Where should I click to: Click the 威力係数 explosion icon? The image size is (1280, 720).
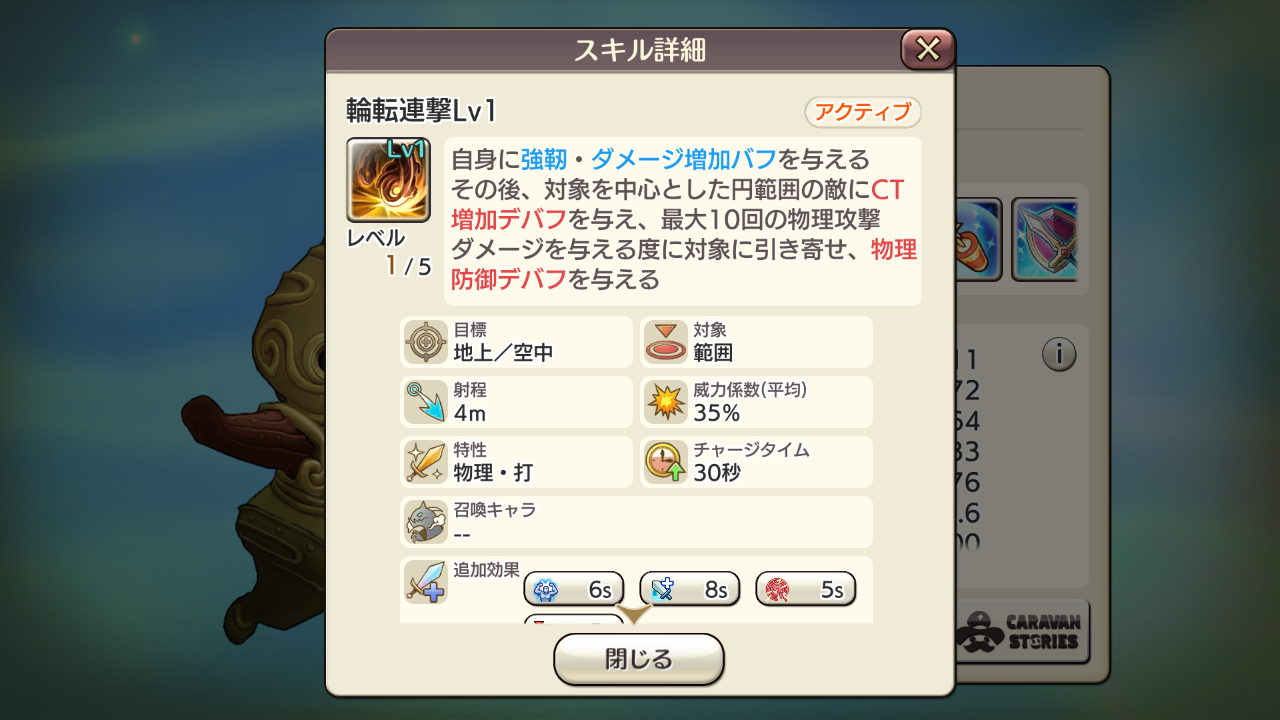(x=666, y=402)
